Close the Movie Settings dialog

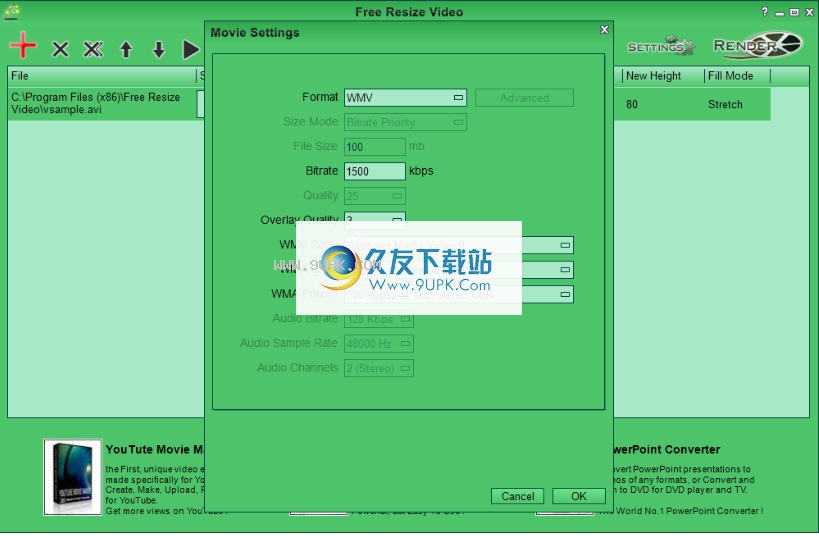pos(604,30)
